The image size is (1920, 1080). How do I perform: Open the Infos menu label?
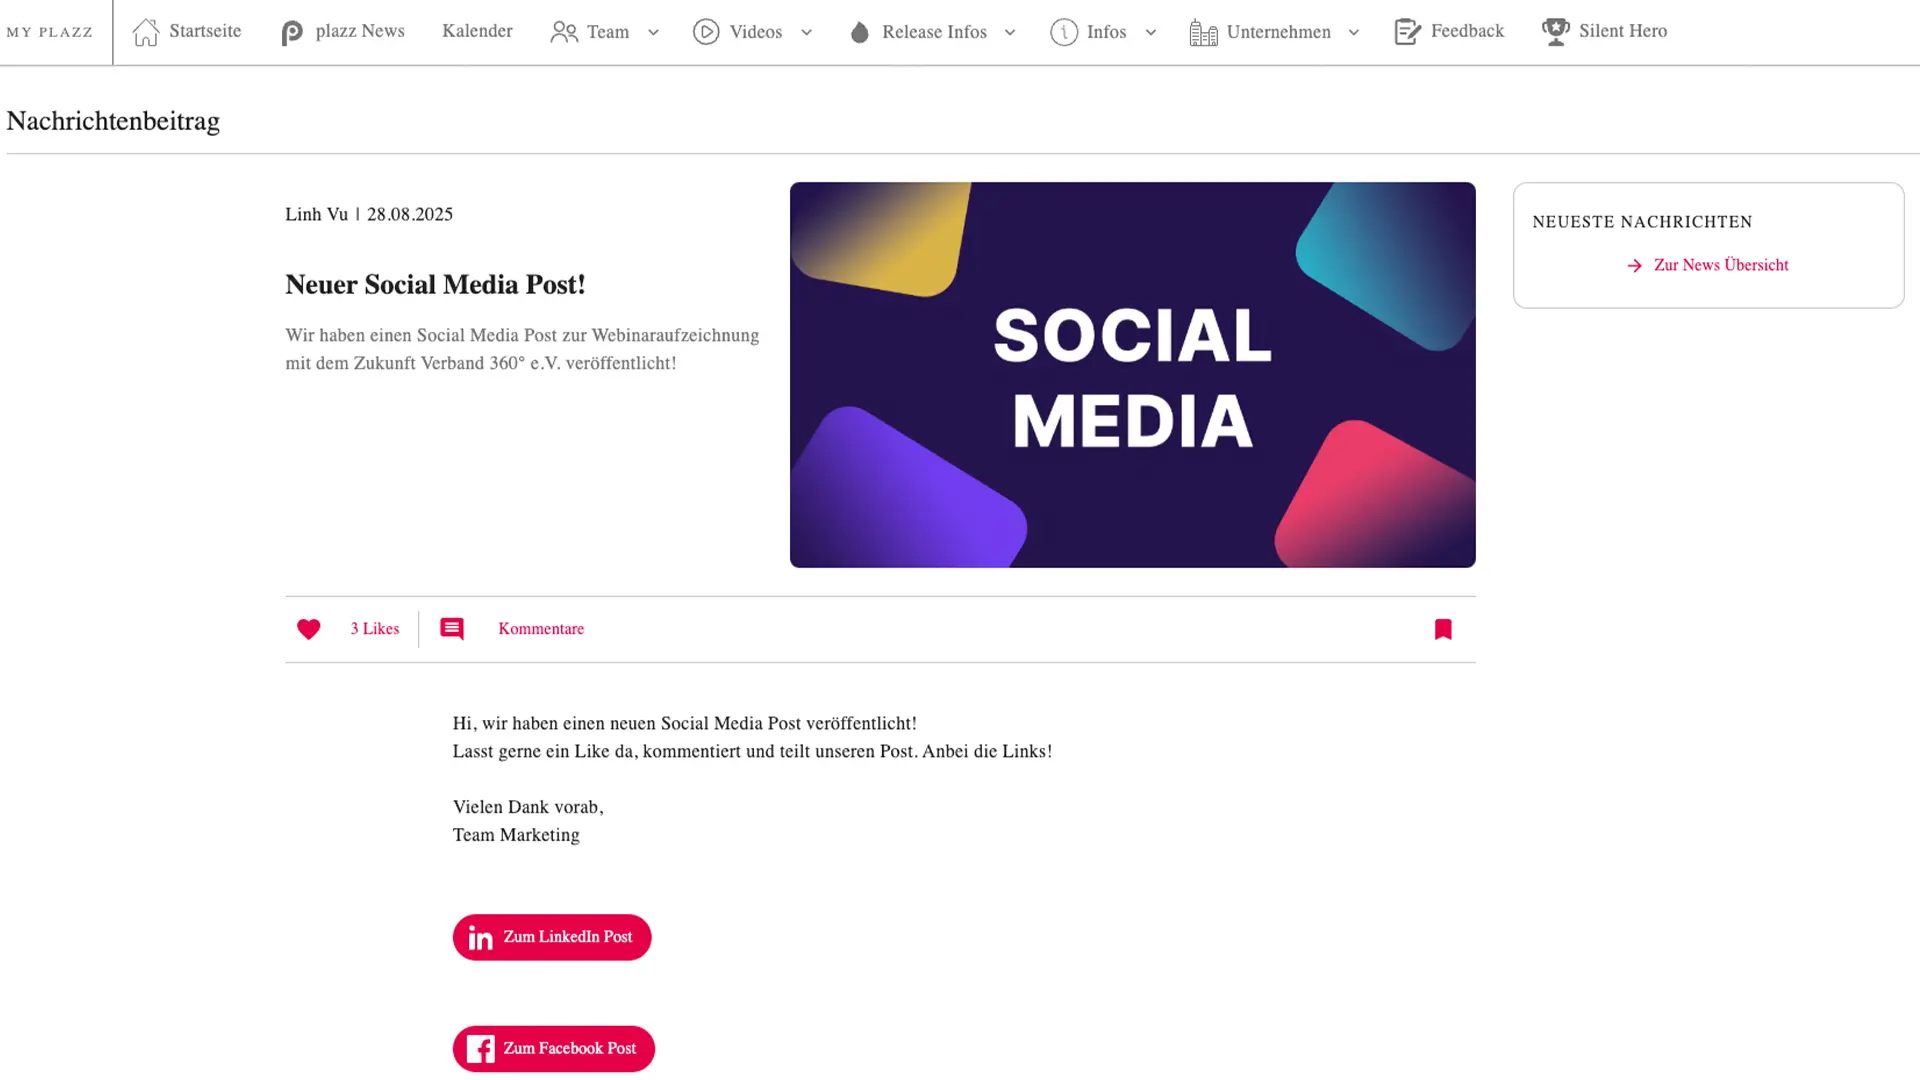[x=1106, y=32]
